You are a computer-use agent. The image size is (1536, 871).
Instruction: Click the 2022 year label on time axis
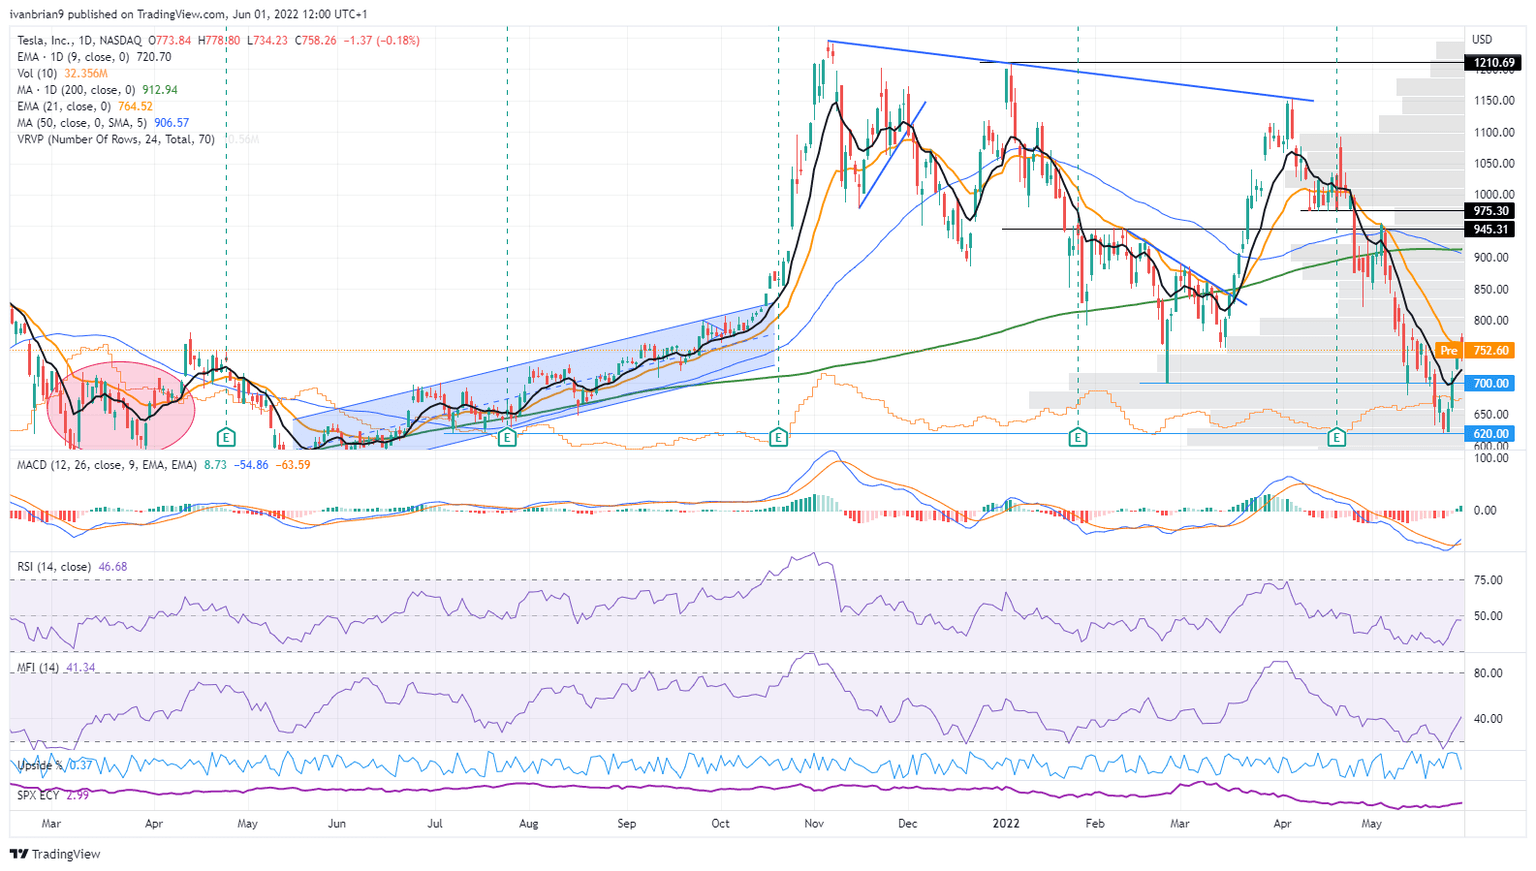[1006, 824]
